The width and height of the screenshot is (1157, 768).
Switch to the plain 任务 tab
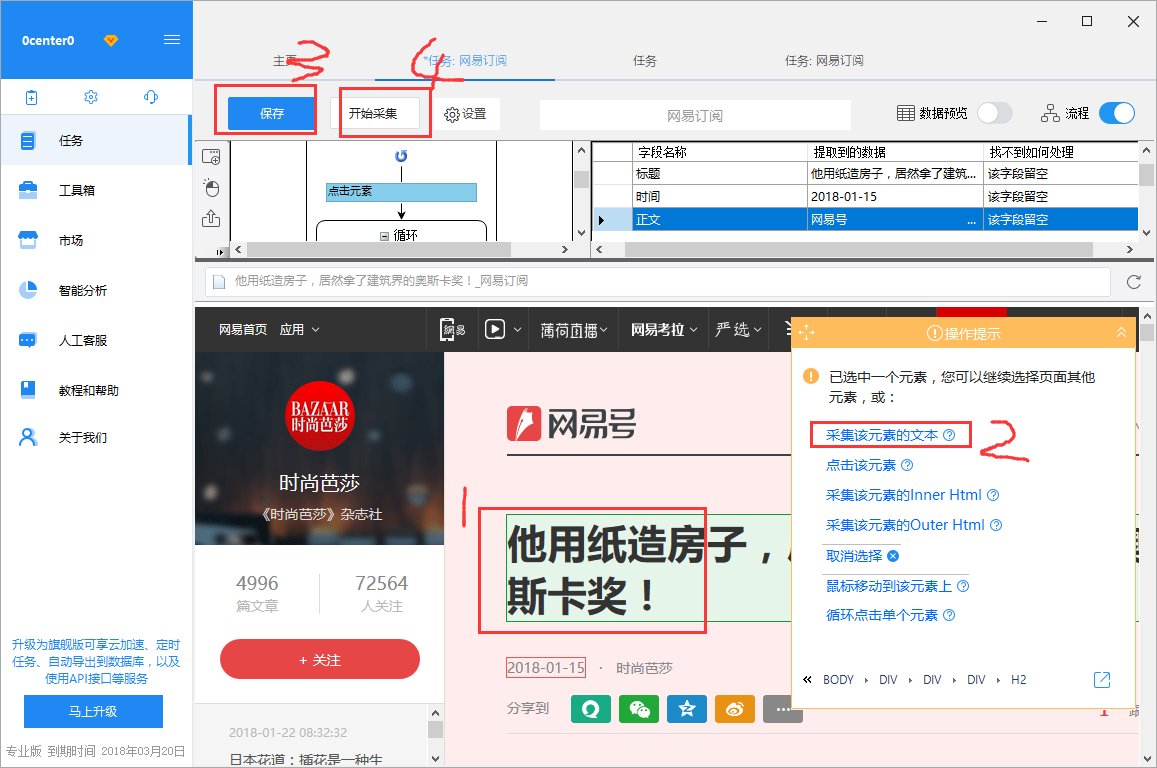coord(644,60)
